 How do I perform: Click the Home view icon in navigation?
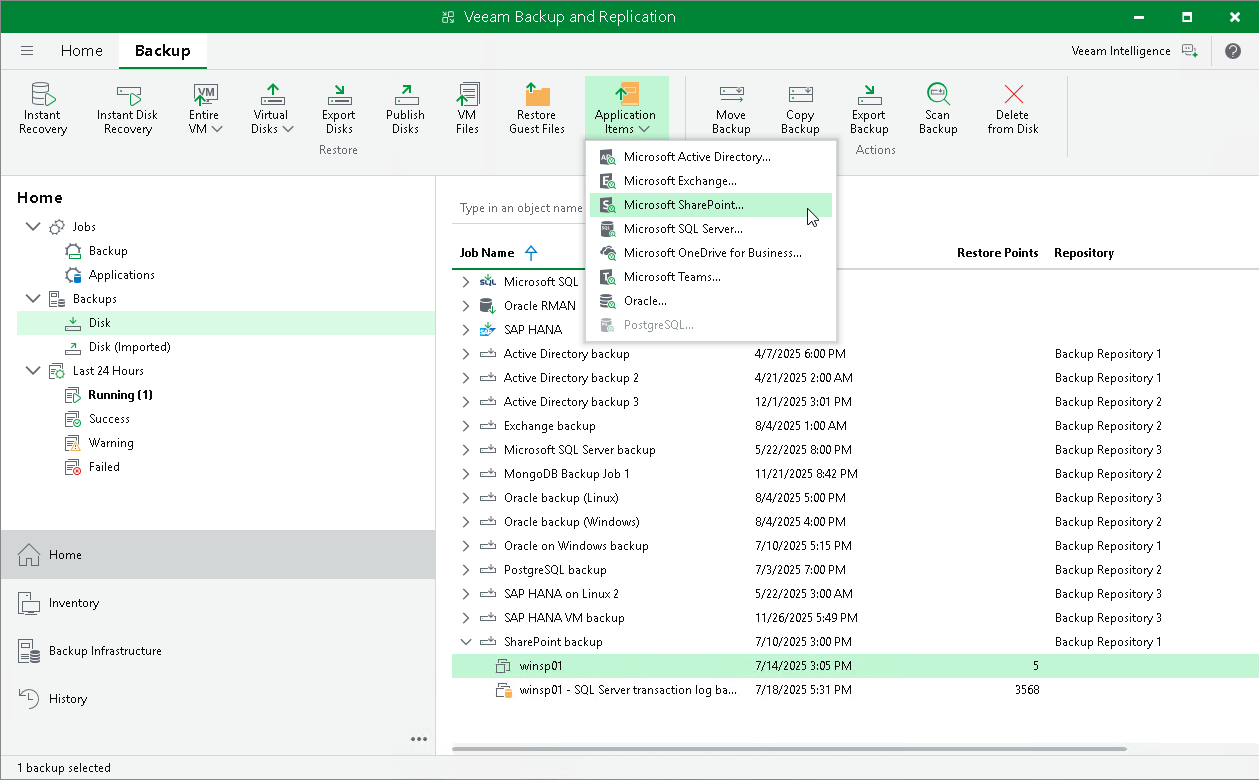click(x=29, y=555)
